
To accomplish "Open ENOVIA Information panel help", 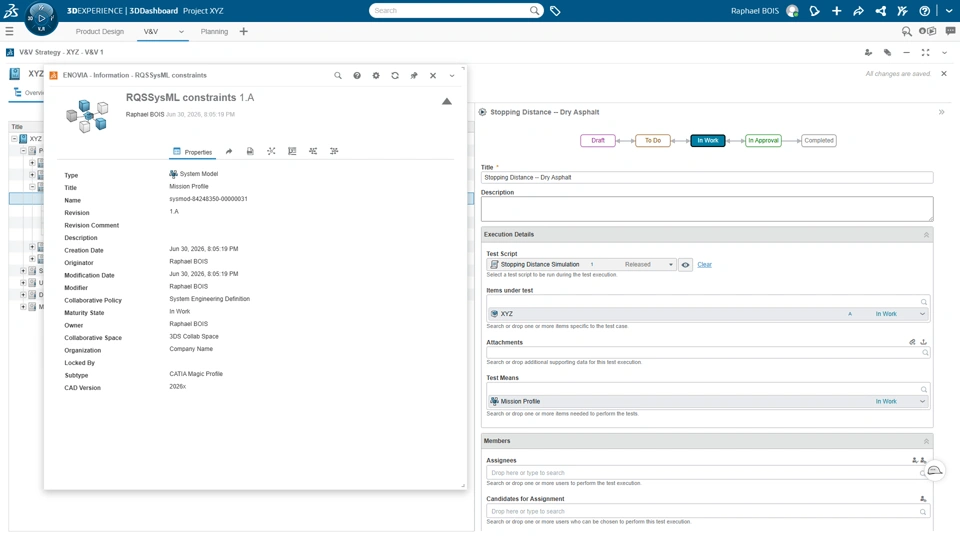I will tap(357, 75).
